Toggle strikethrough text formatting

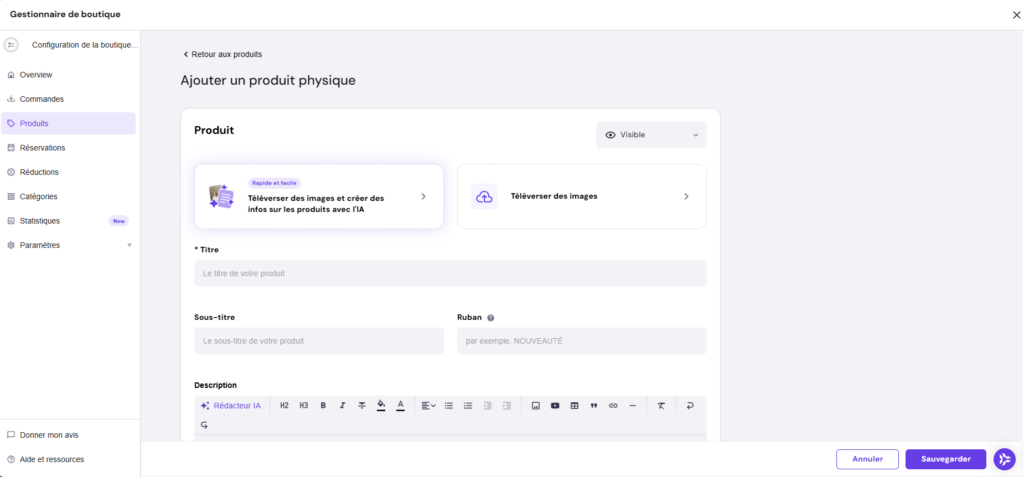click(361, 405)
